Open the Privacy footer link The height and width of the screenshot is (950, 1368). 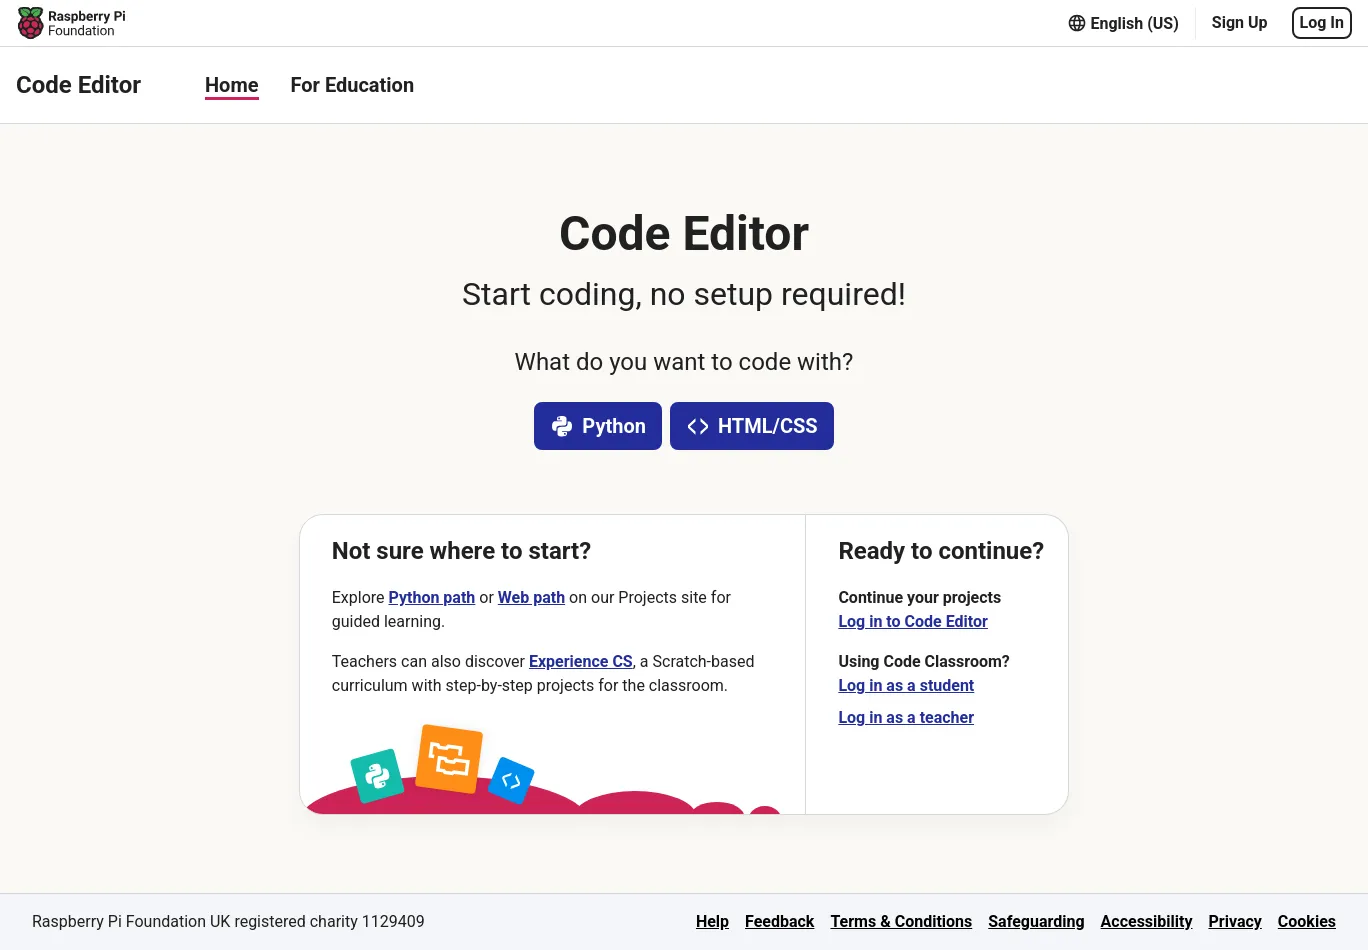[x=1235, y=921]
